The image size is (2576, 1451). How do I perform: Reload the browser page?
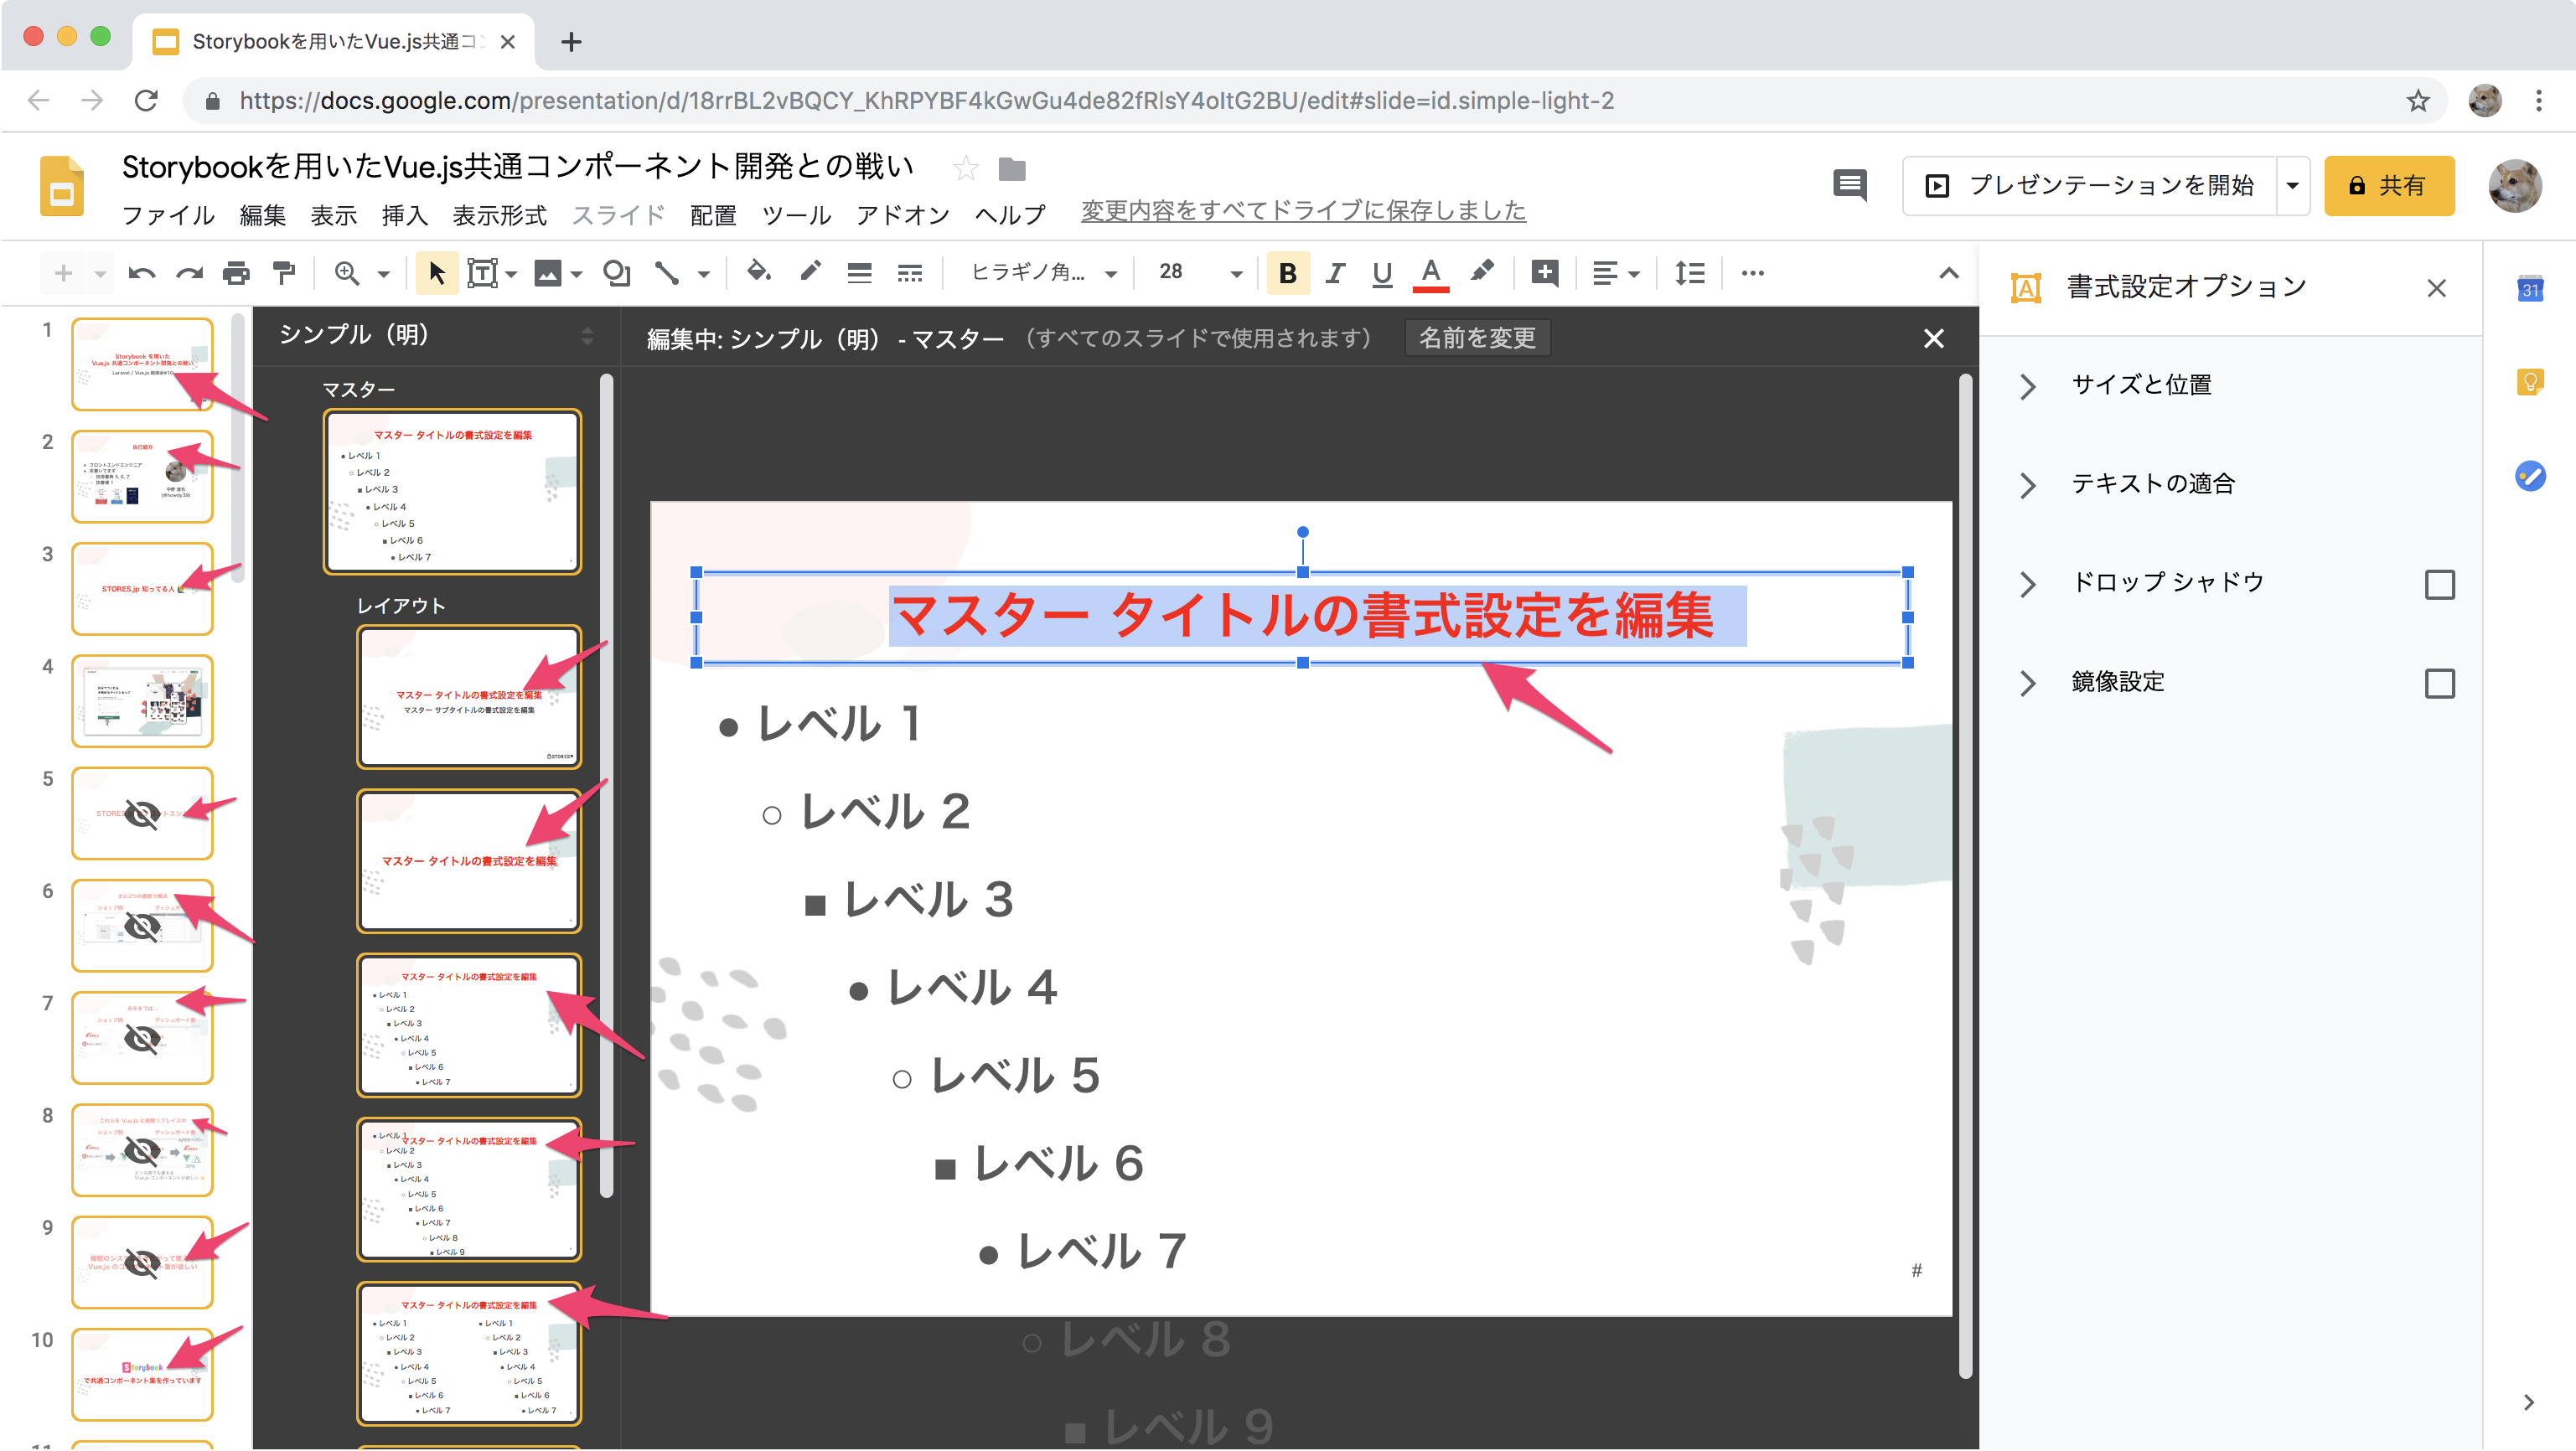pos(146,101)
